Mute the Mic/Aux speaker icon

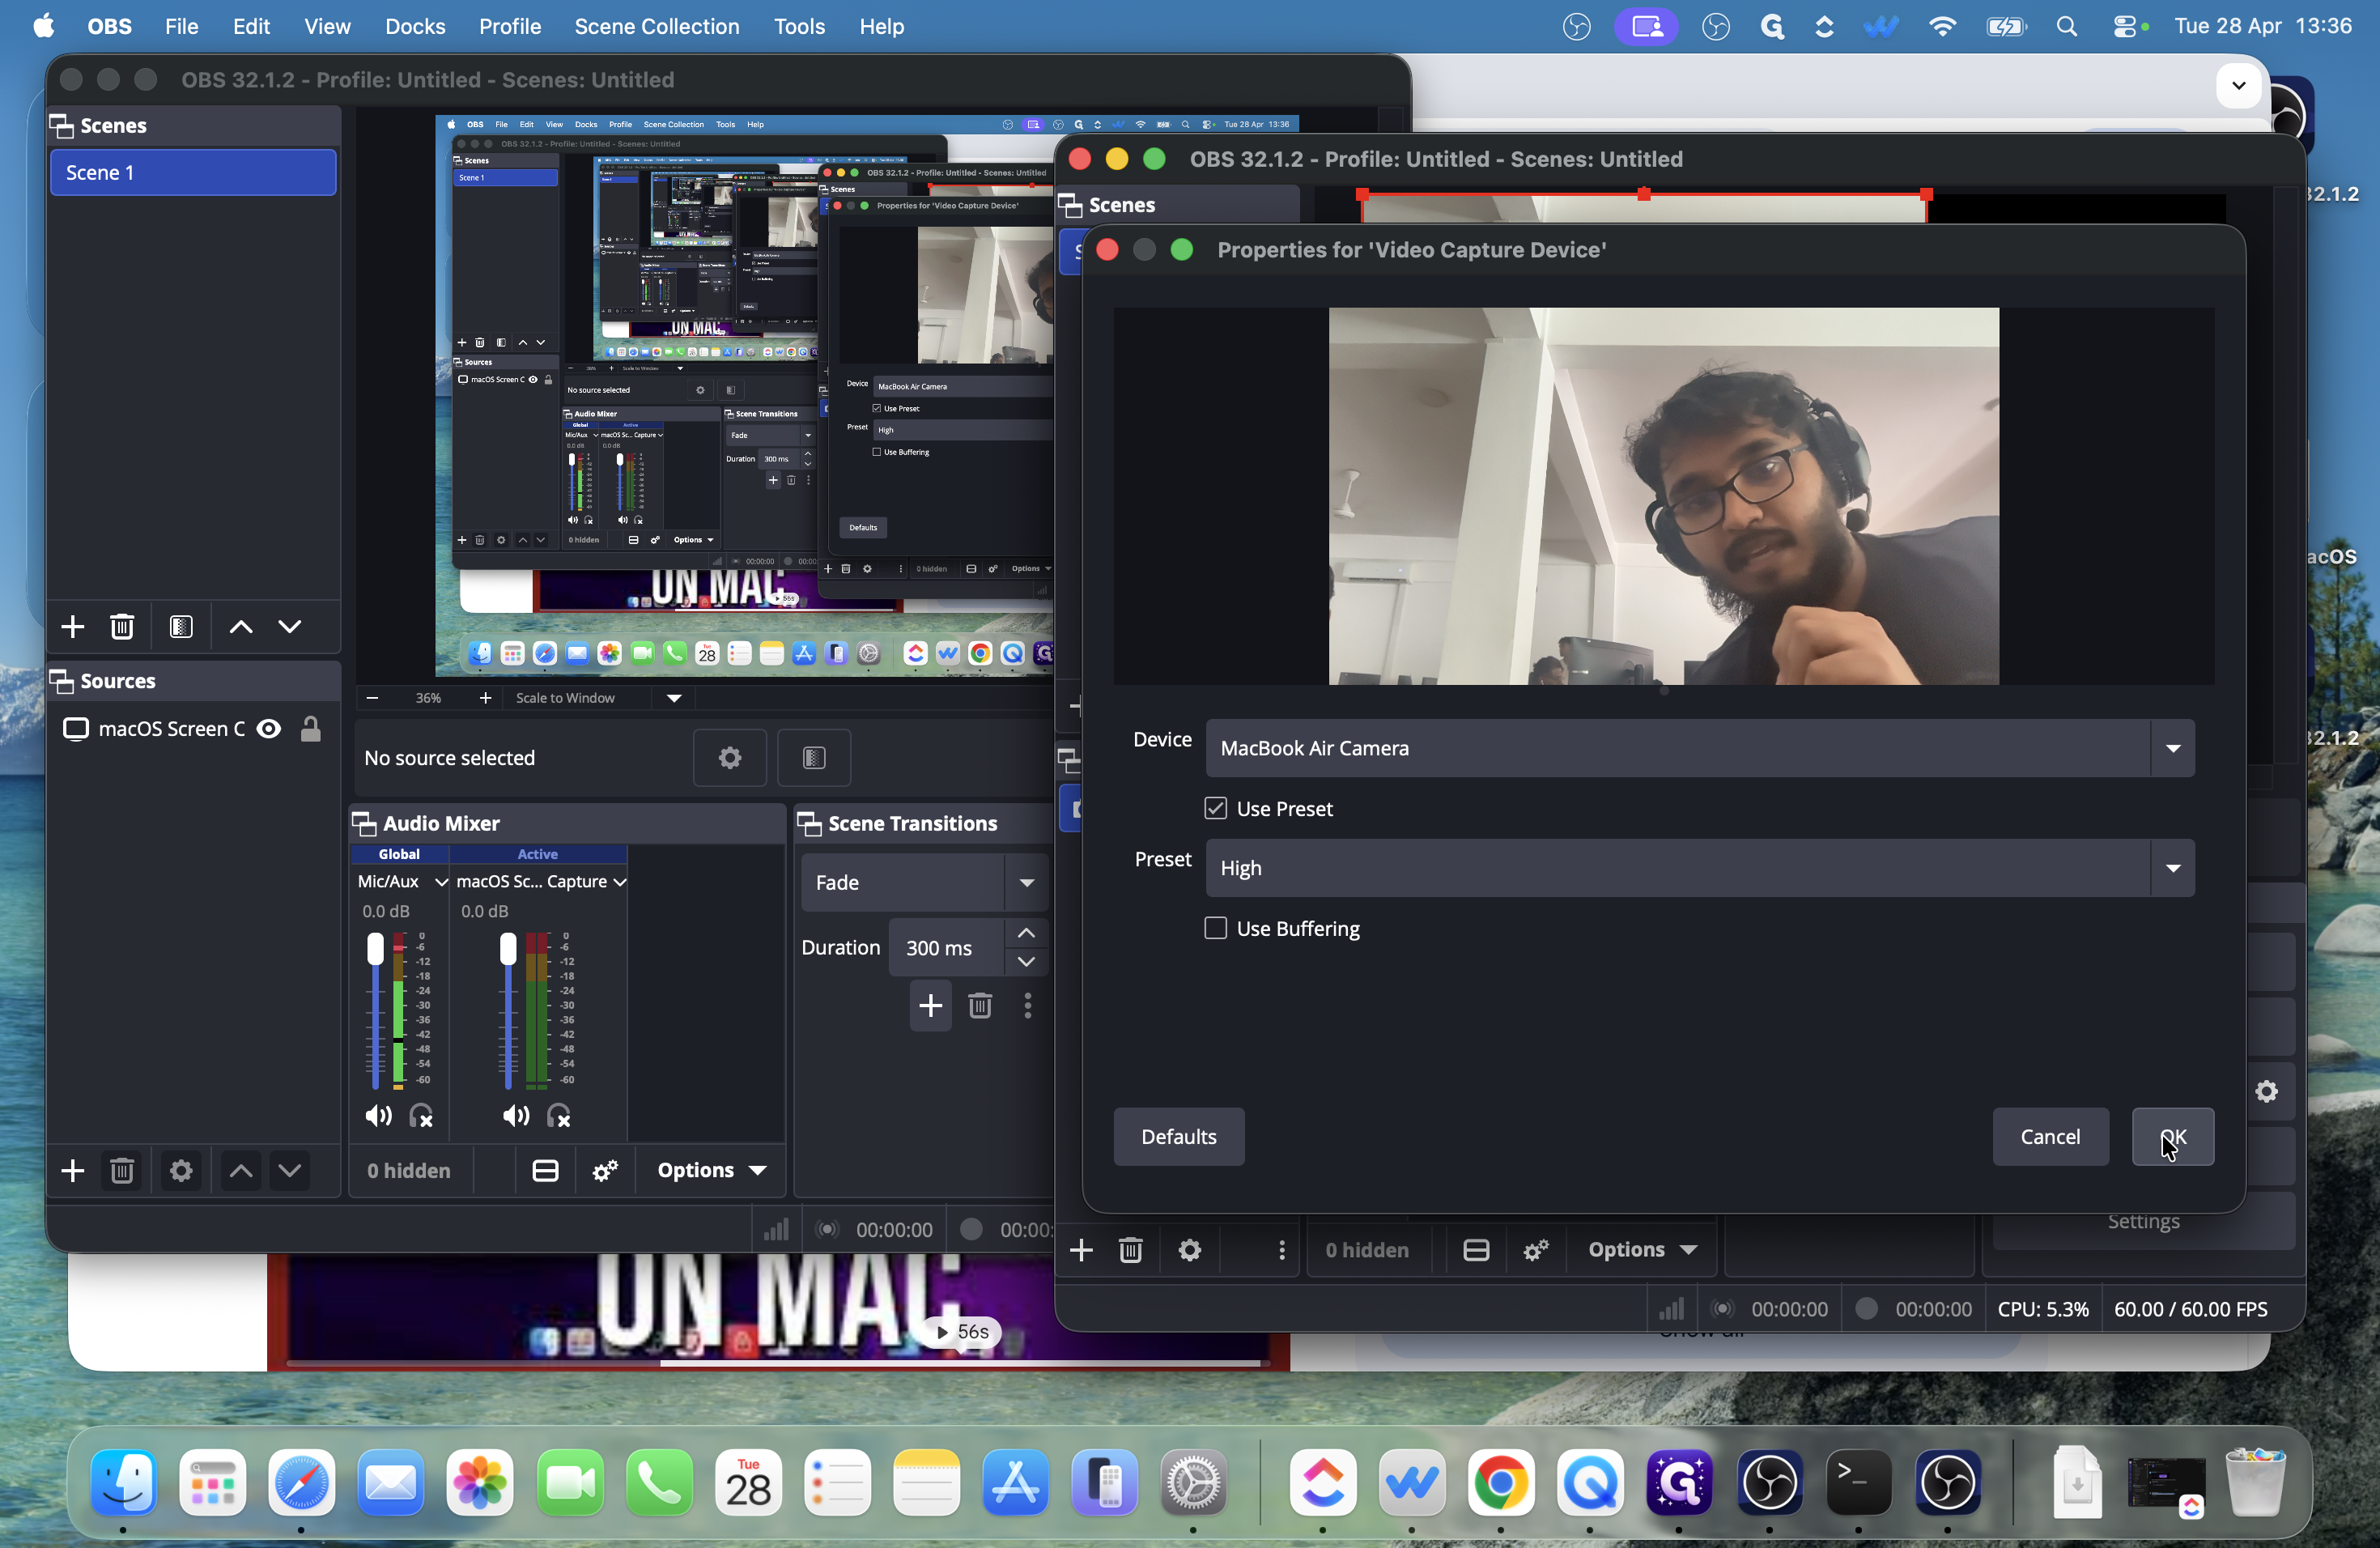[x=378, y=1116]
